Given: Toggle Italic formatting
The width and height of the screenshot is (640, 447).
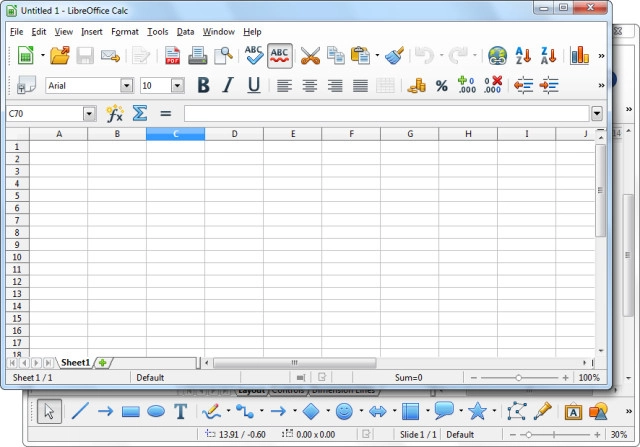Looking at the screenshot, I should 228,85.
